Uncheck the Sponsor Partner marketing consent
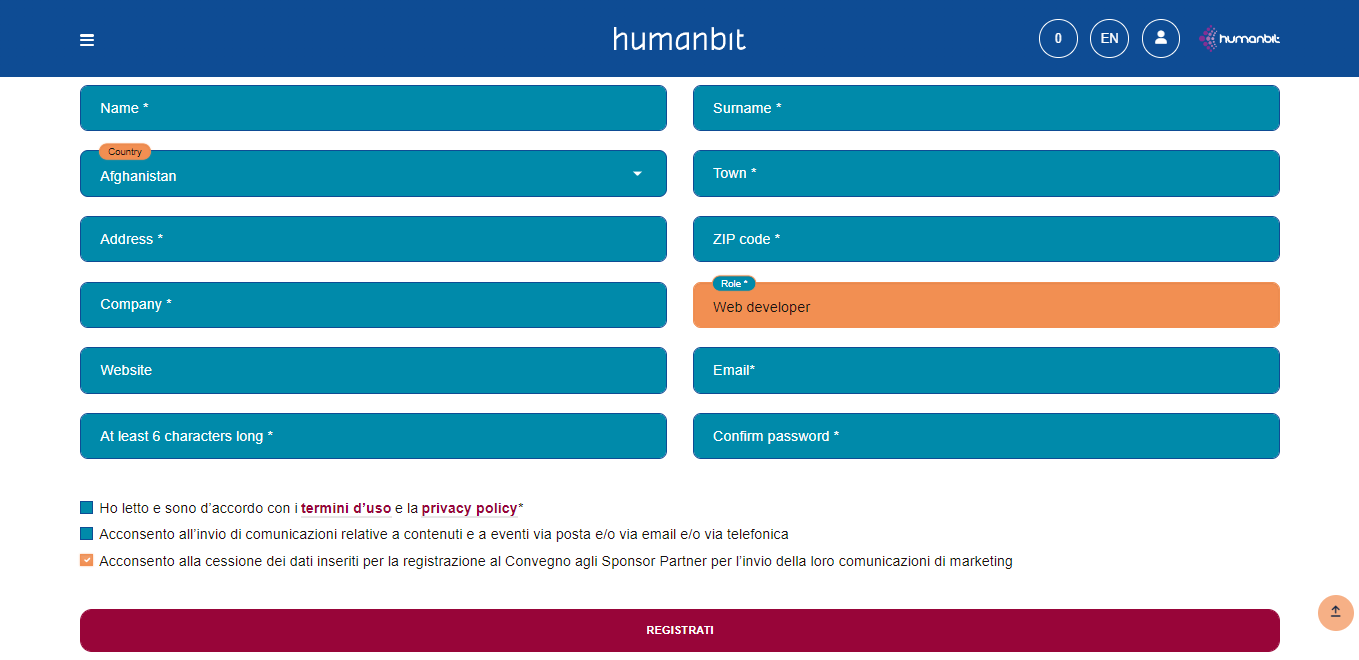 click(85, 561)
